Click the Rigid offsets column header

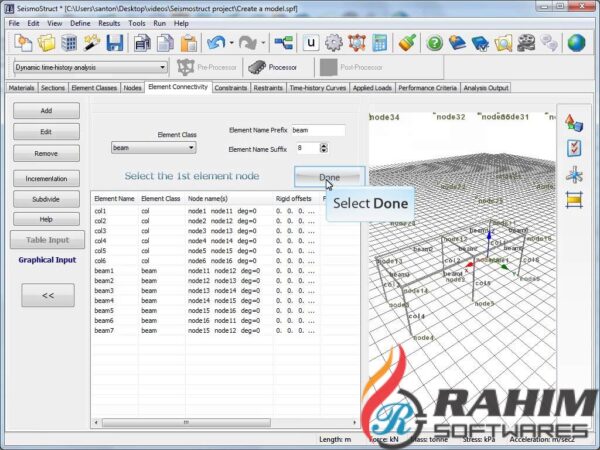[293, 199]
